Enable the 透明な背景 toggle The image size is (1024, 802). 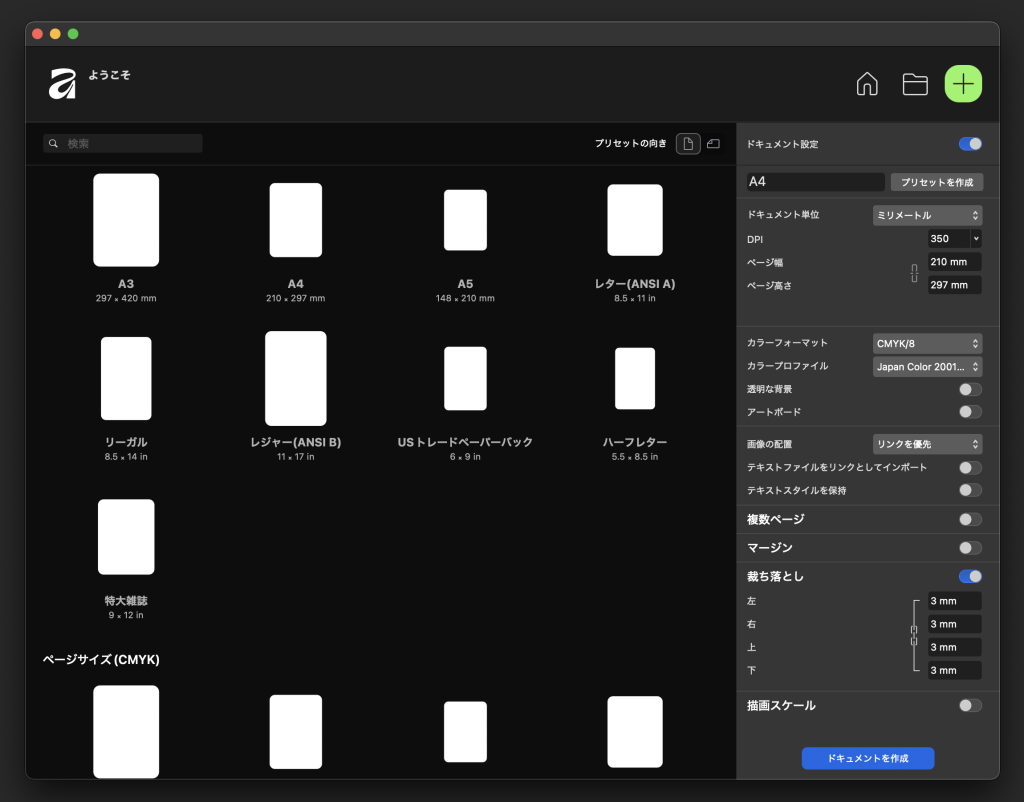tap(969, 389)
